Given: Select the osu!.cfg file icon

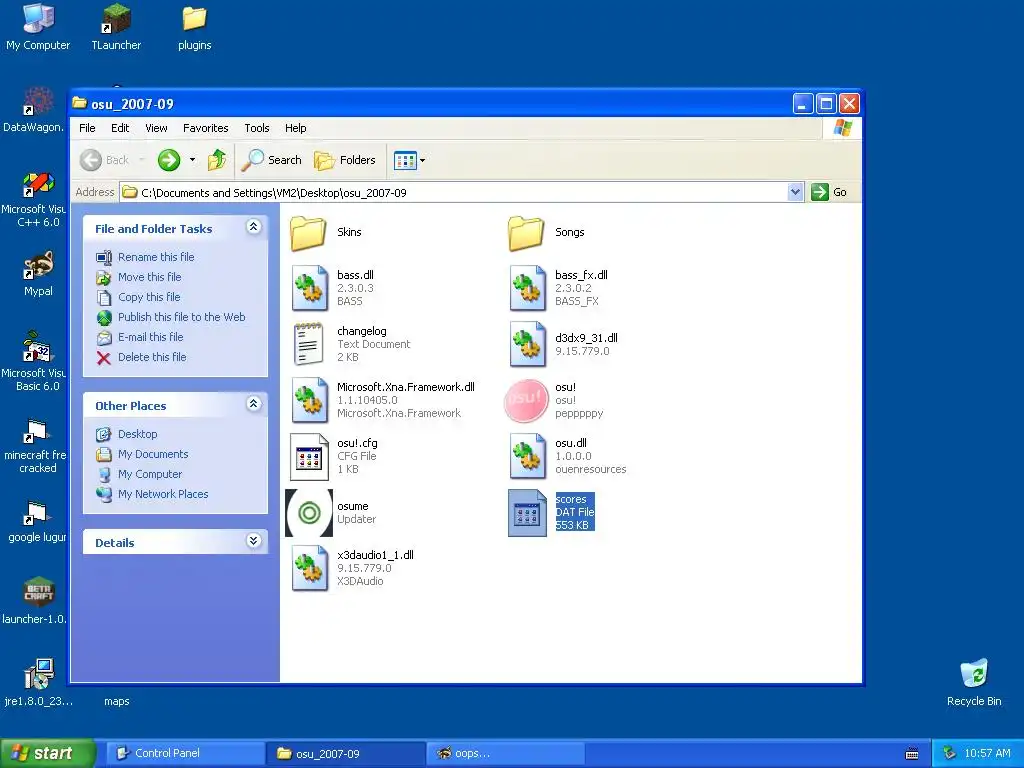Looking at the screenshot, I should click(x=309, y=456).
